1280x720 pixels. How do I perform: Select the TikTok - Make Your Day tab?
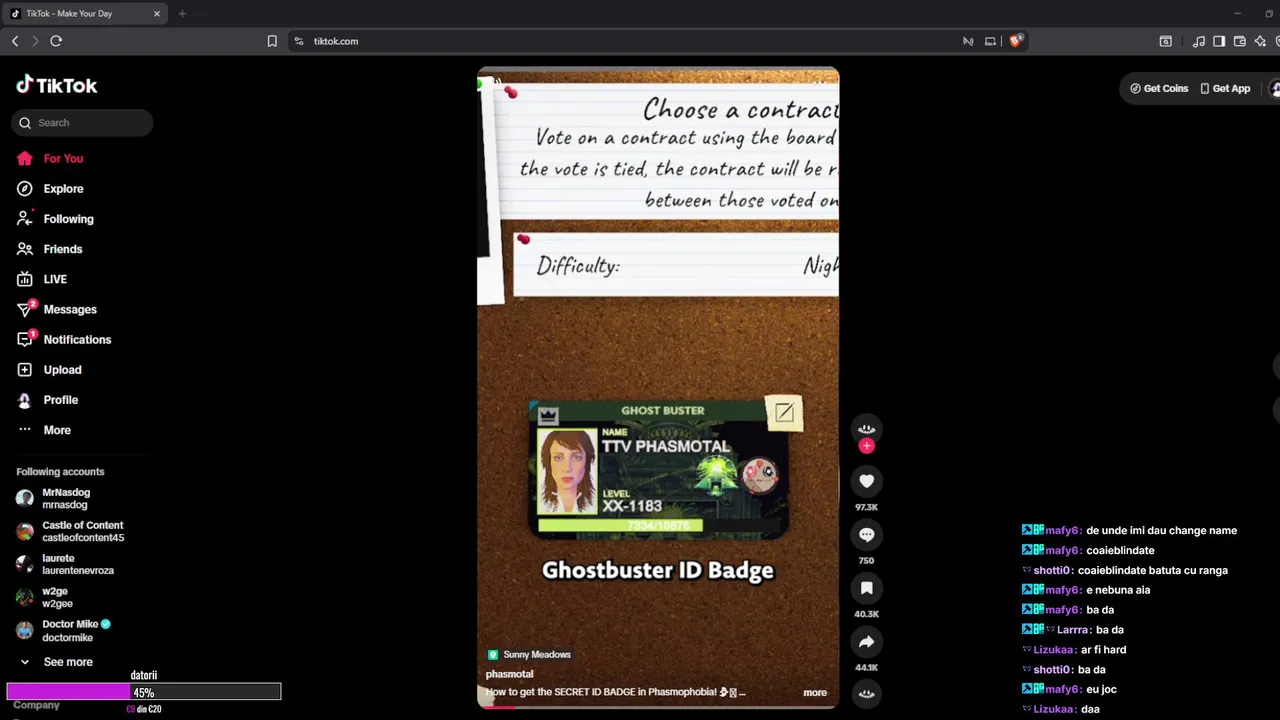pyautogui.click(x=85, y=14)
